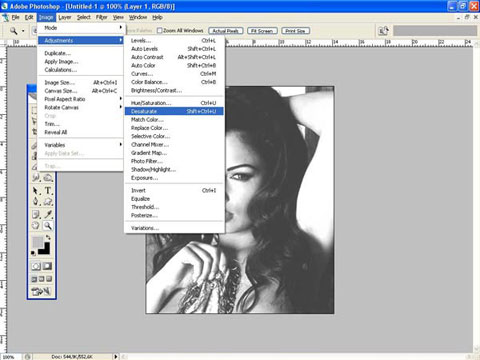
Task: Choose Image Size... menu item
Action: point(80,82)
